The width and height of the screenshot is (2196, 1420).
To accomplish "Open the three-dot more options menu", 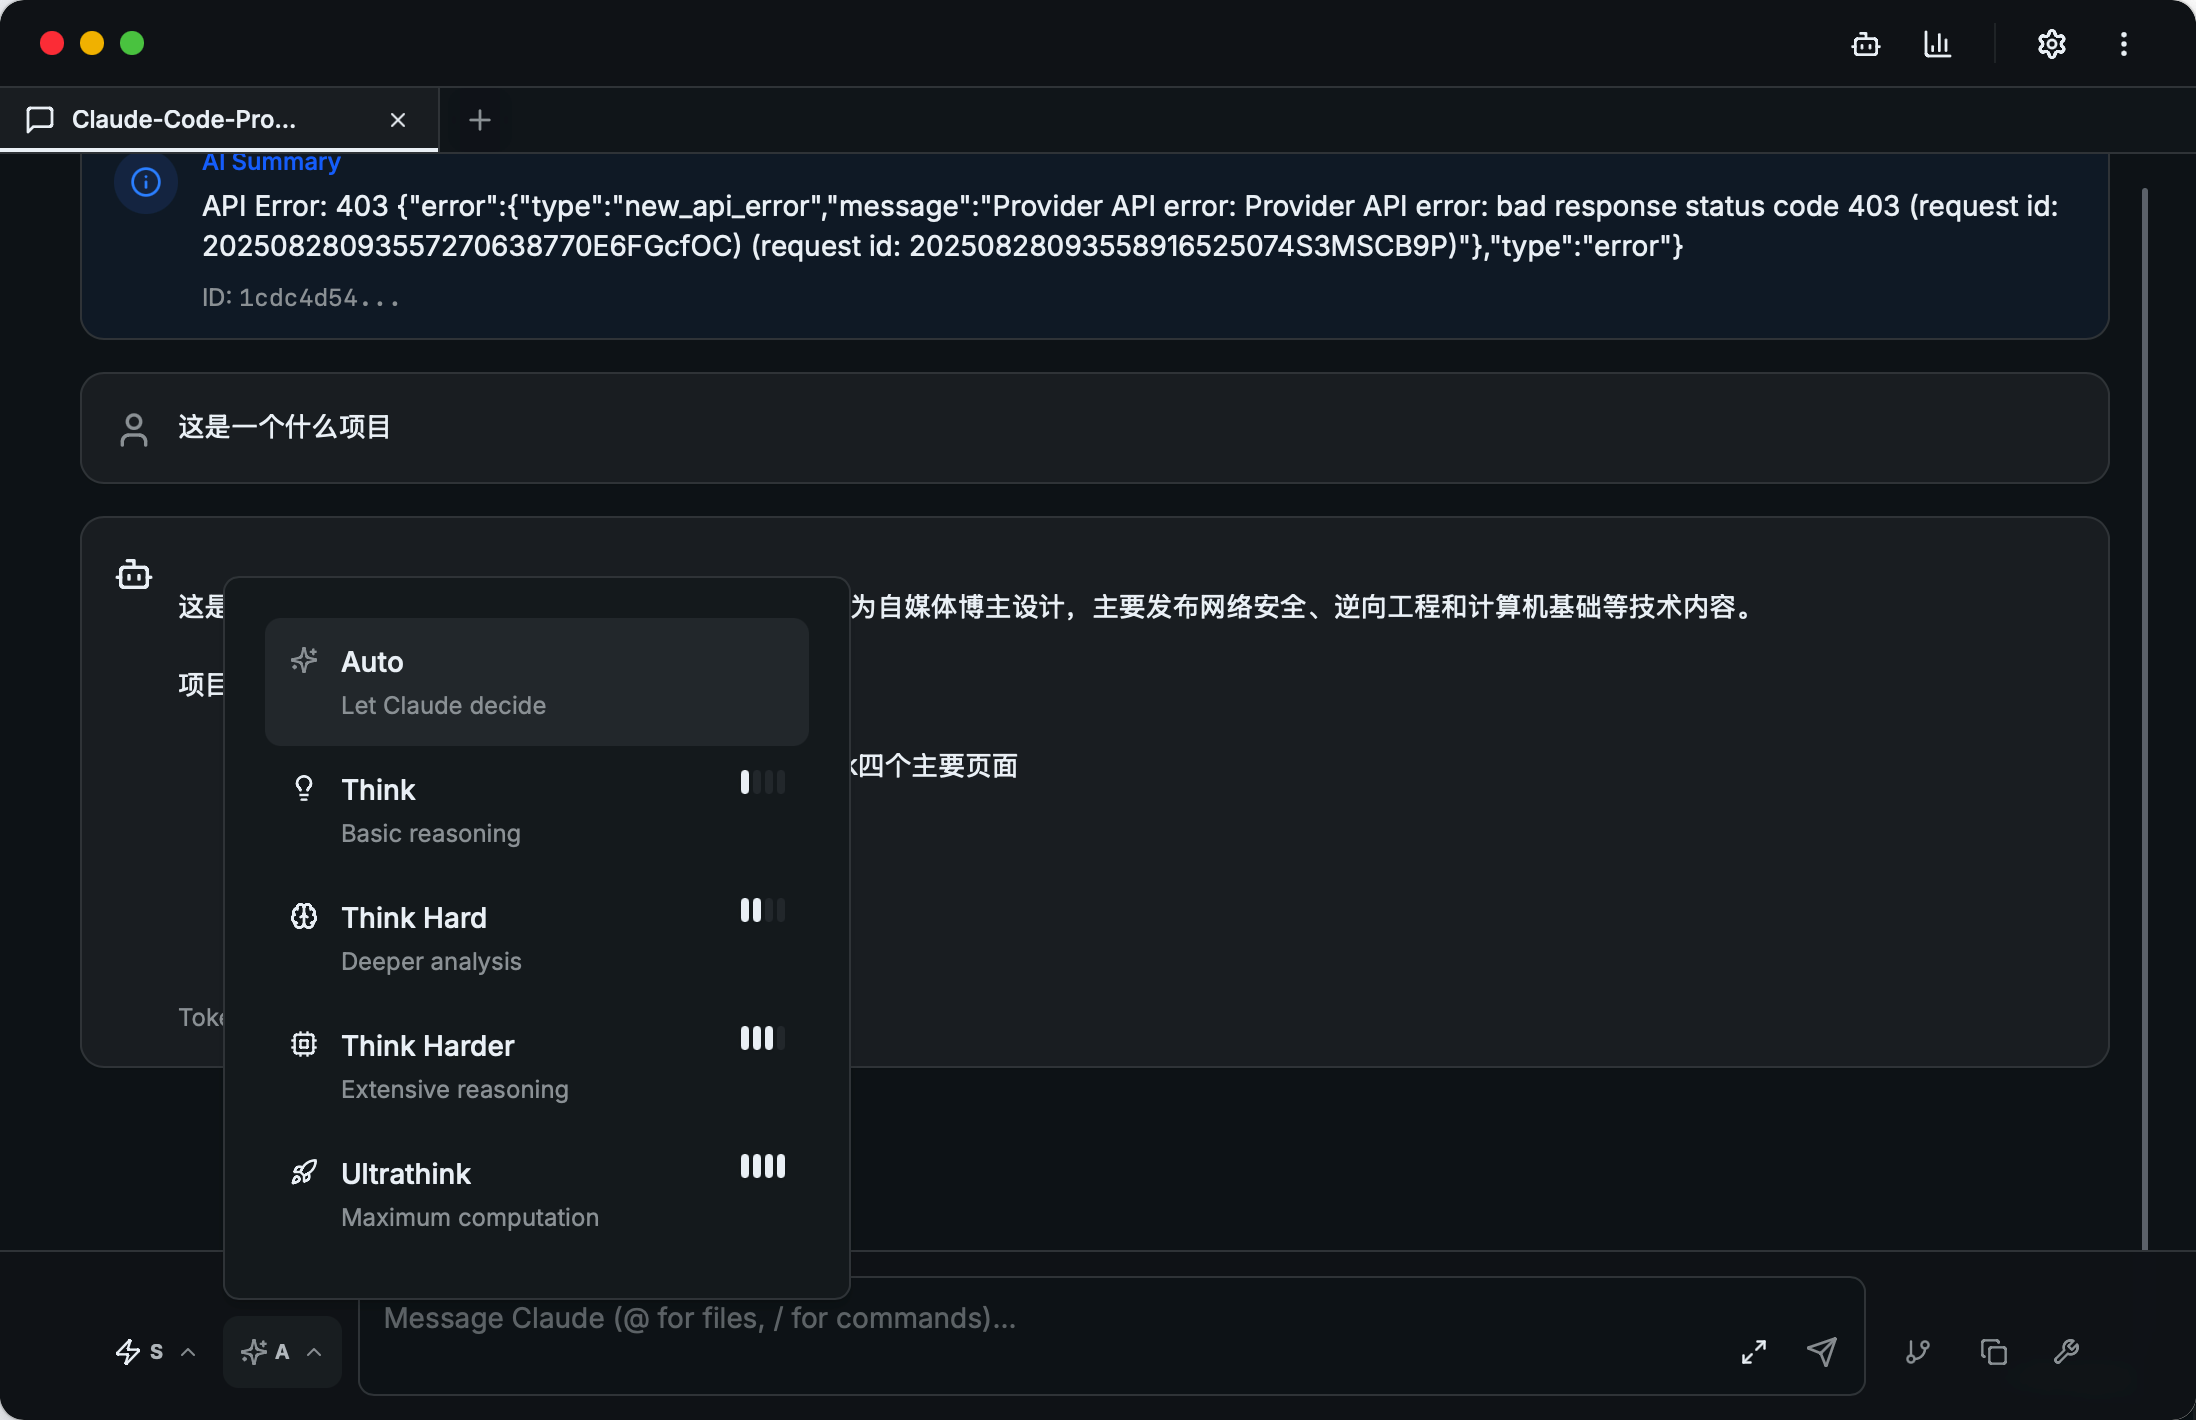I will point(2123,44).
